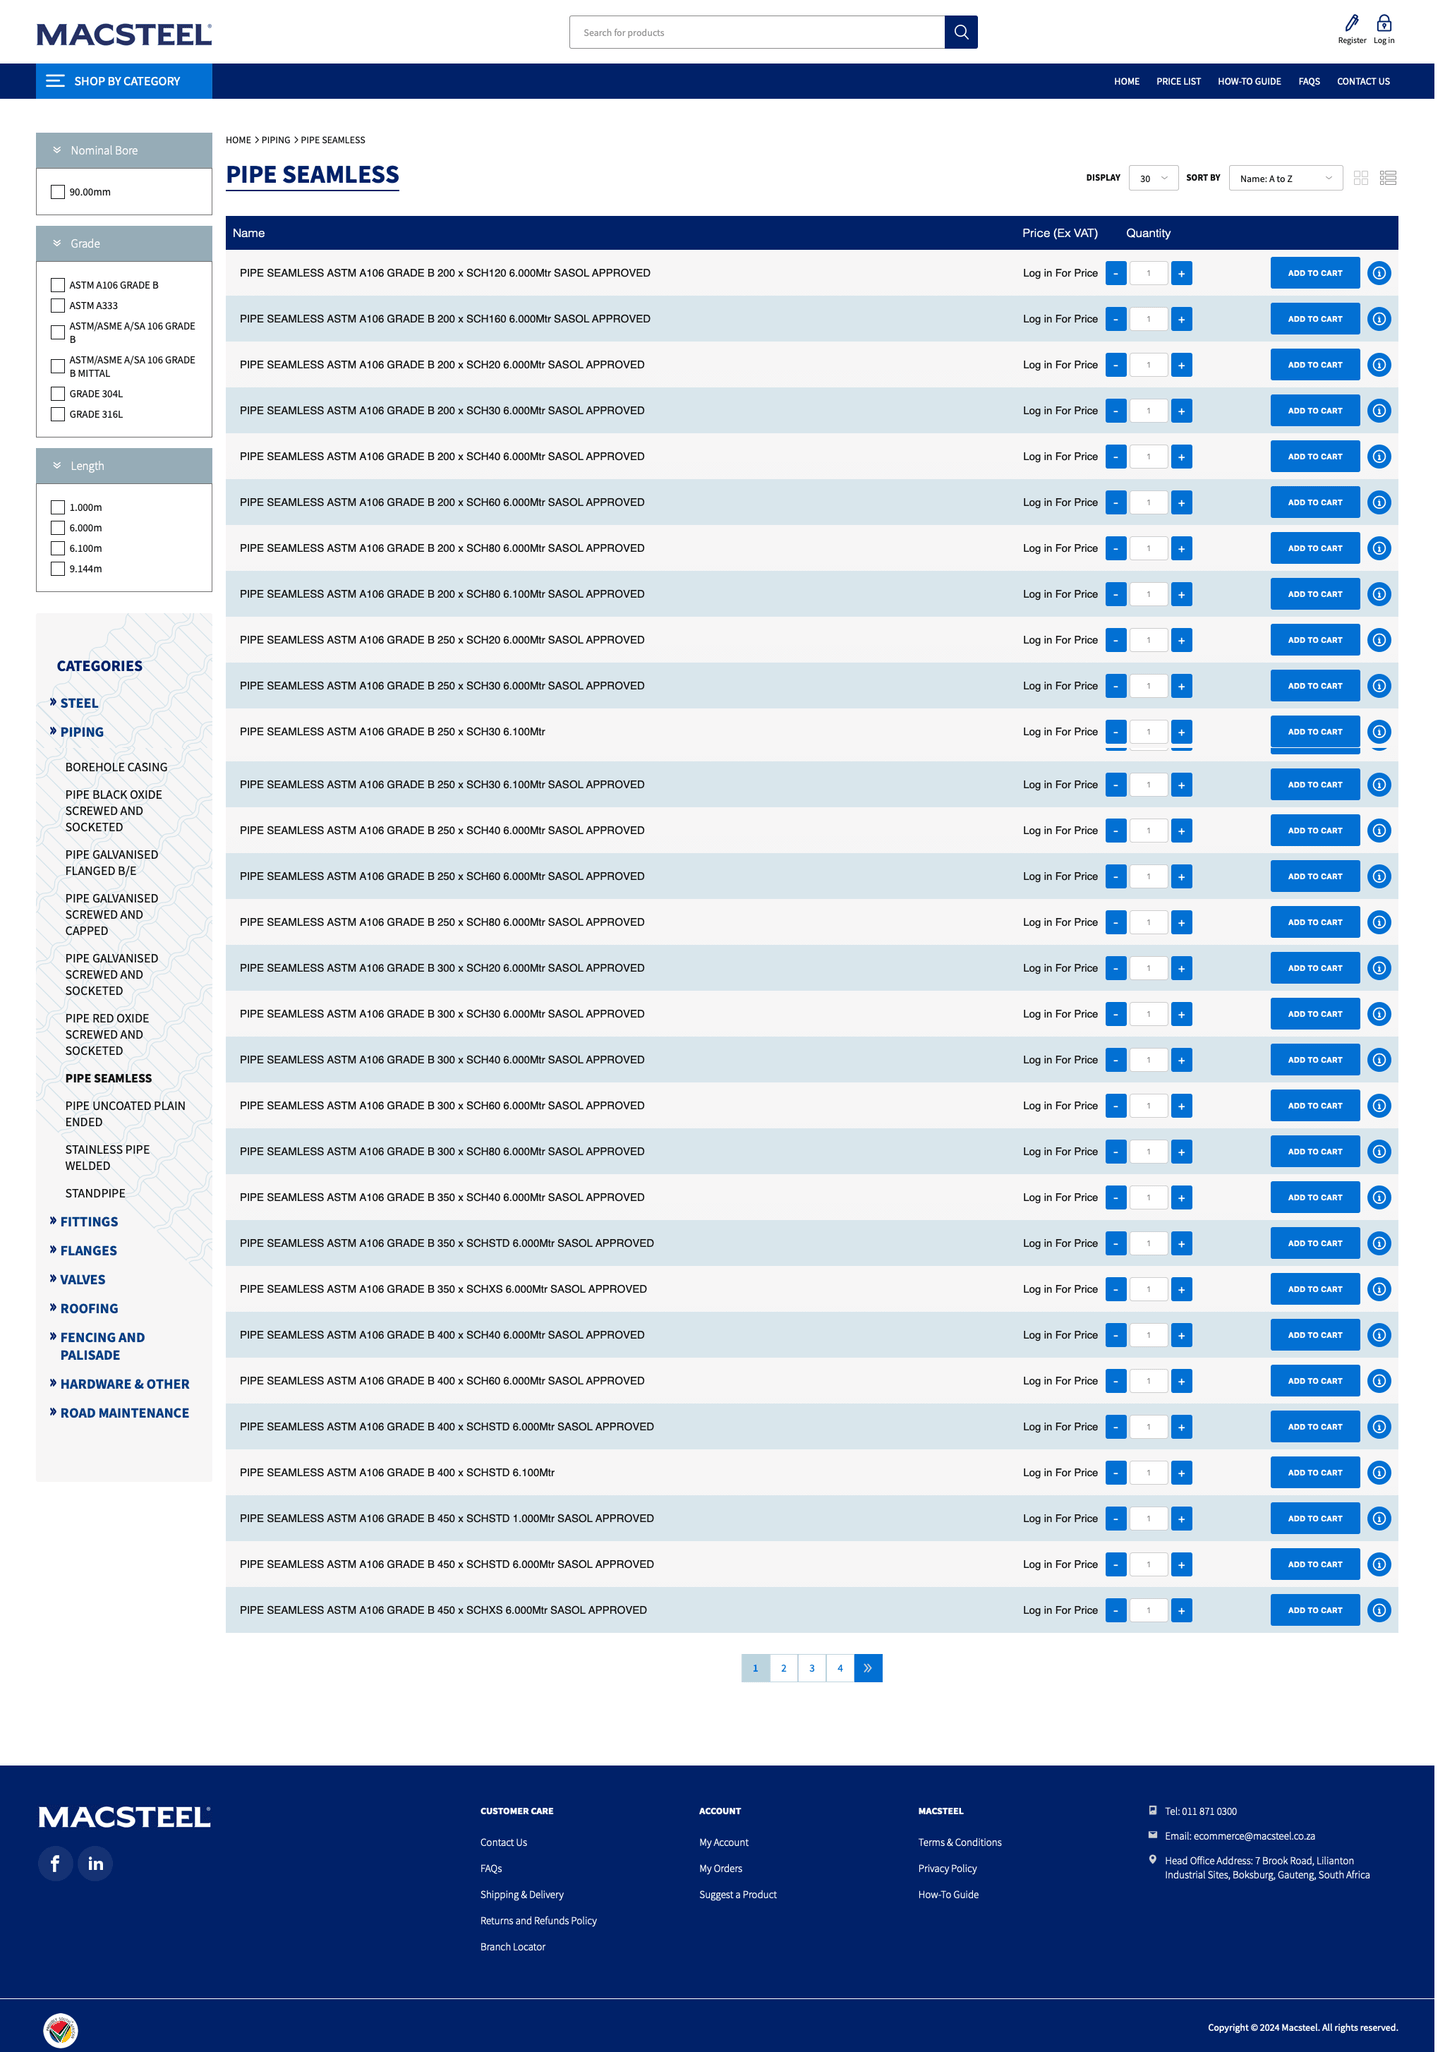Add 200 x SCH30 pipe to cart
1445x2052 pixels.
click(x=1315, y=411)
